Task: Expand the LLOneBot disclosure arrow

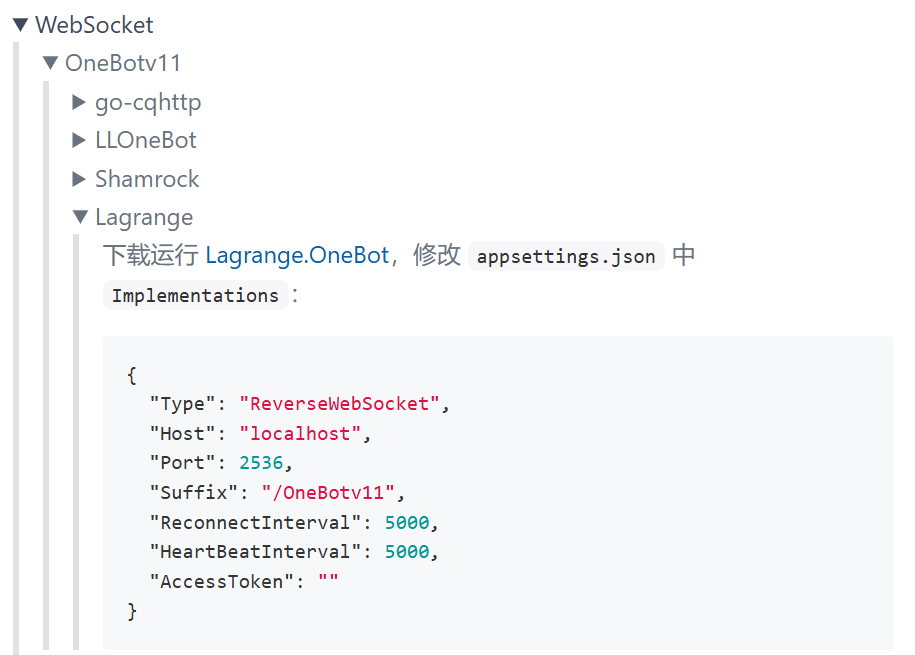Action: [80, 140]
